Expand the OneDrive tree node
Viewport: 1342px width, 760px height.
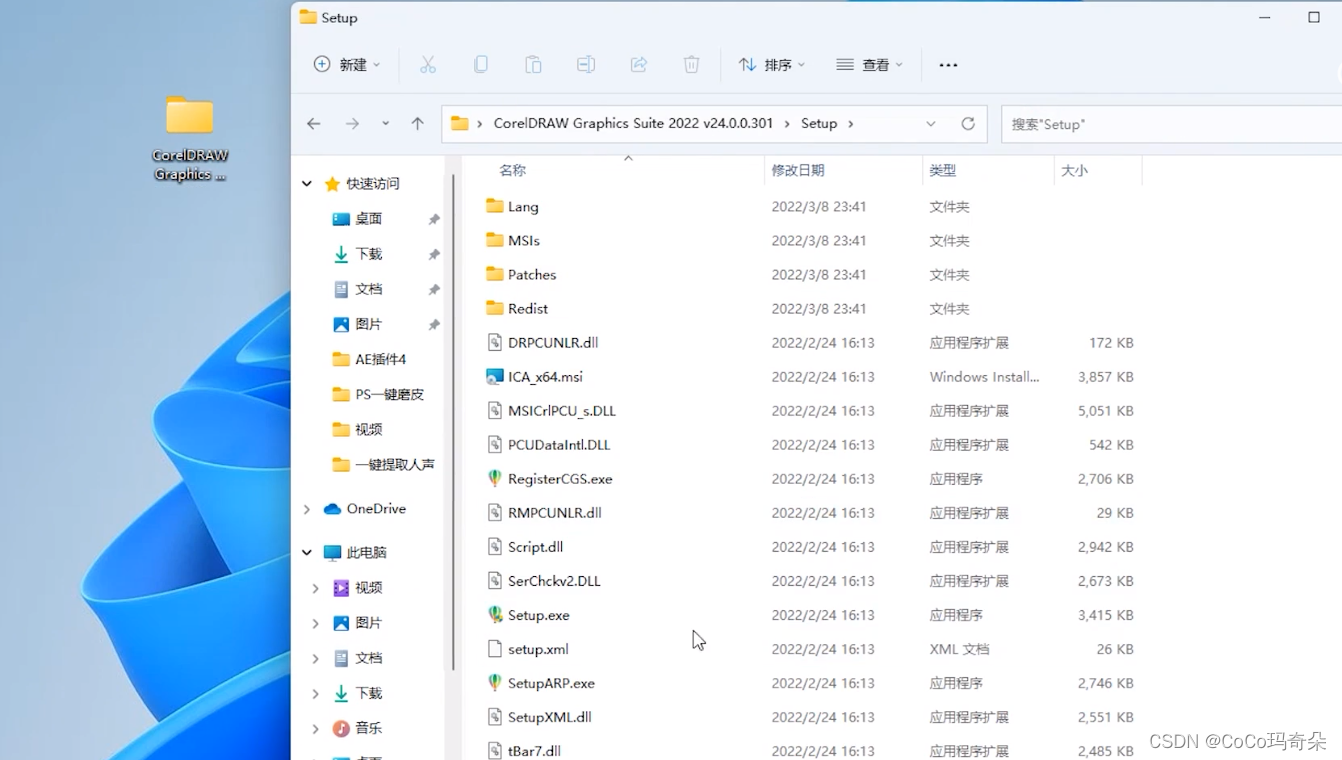click(307, 509)
